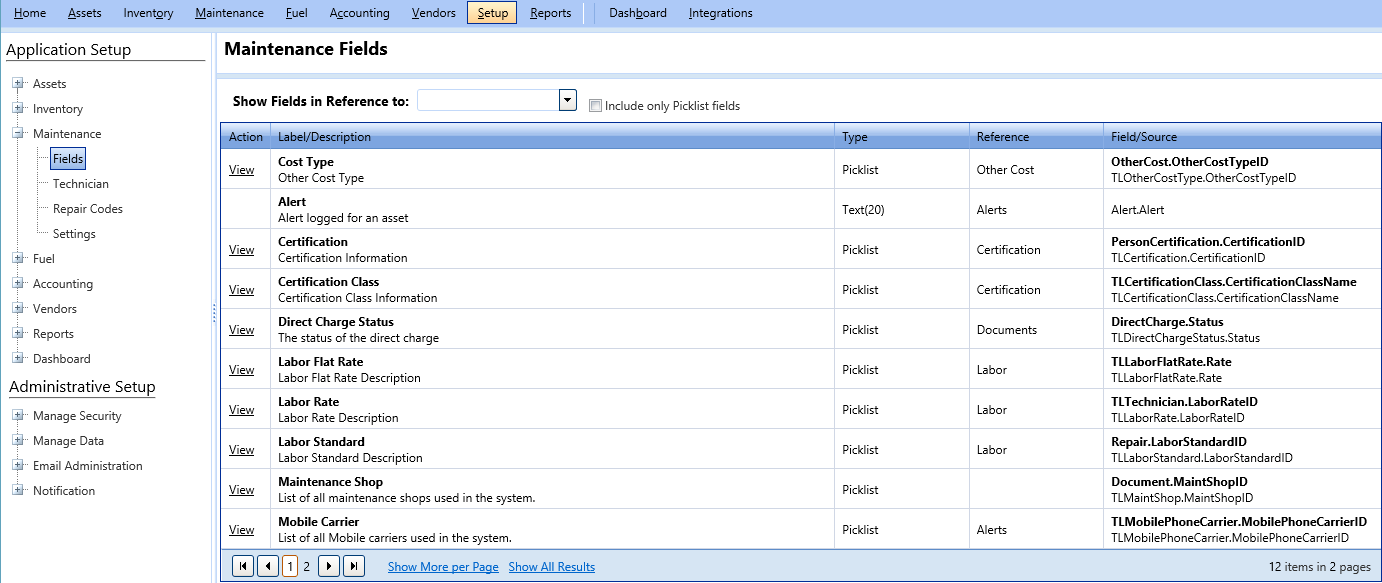Sort by the Type column header
This screenshot has width=1382, height=583.
click(x=855, y=137)
